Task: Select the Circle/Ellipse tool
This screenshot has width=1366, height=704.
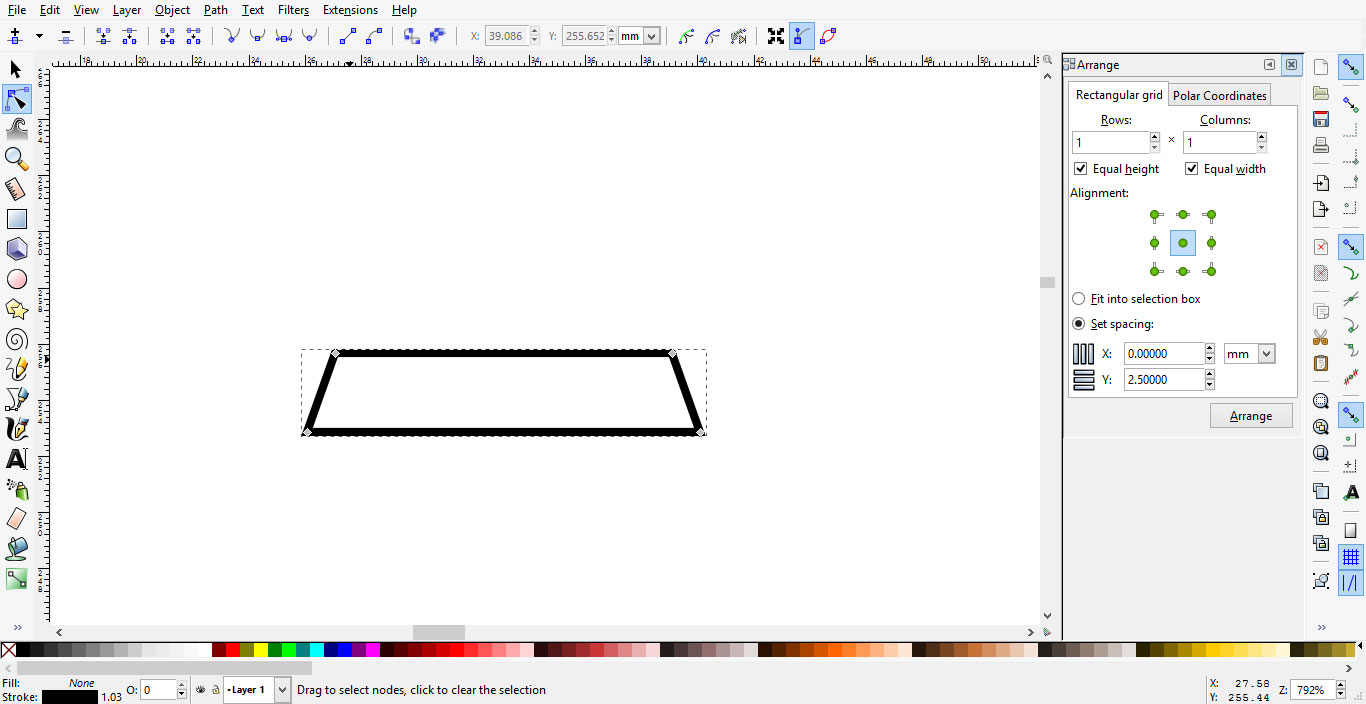Action: click(x=16, y=279)
